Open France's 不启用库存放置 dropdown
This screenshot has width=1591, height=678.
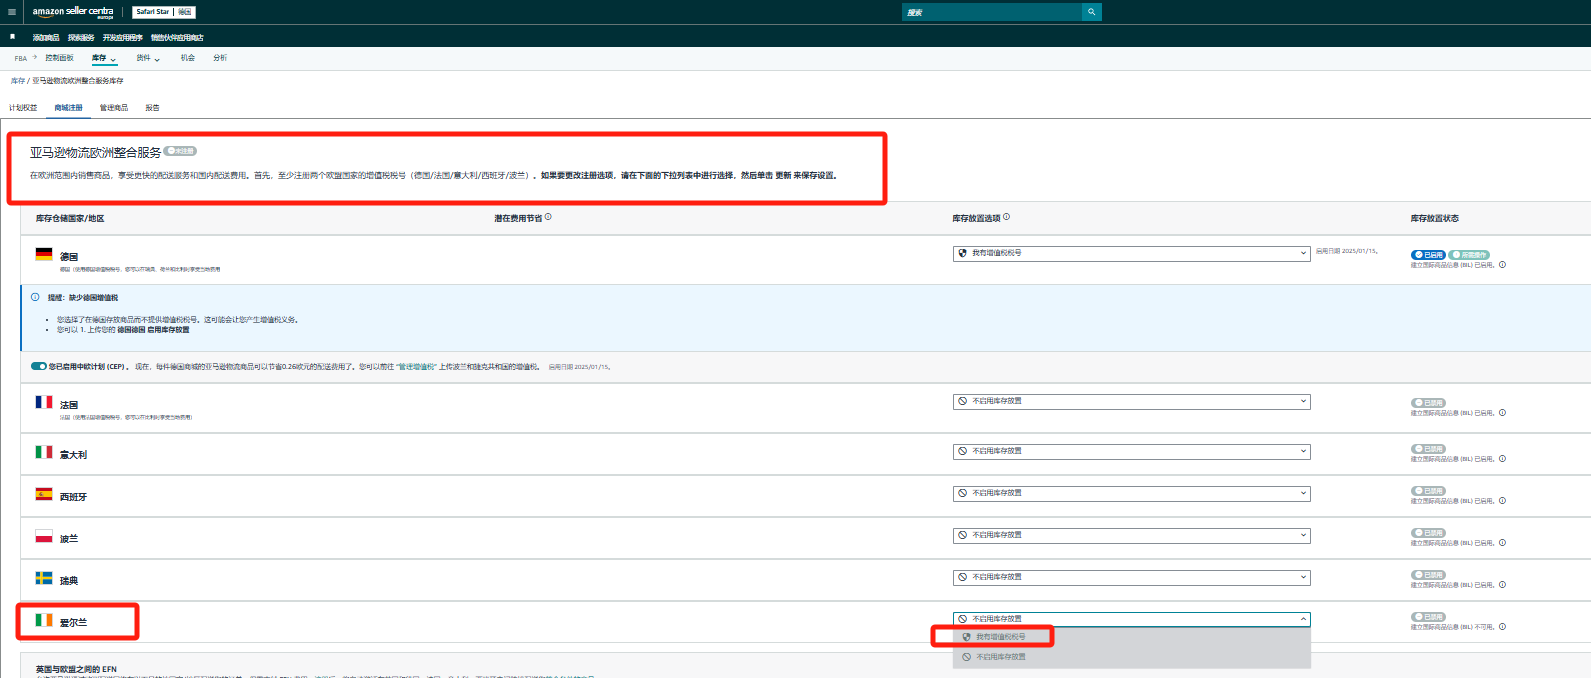click(1131, 401)
